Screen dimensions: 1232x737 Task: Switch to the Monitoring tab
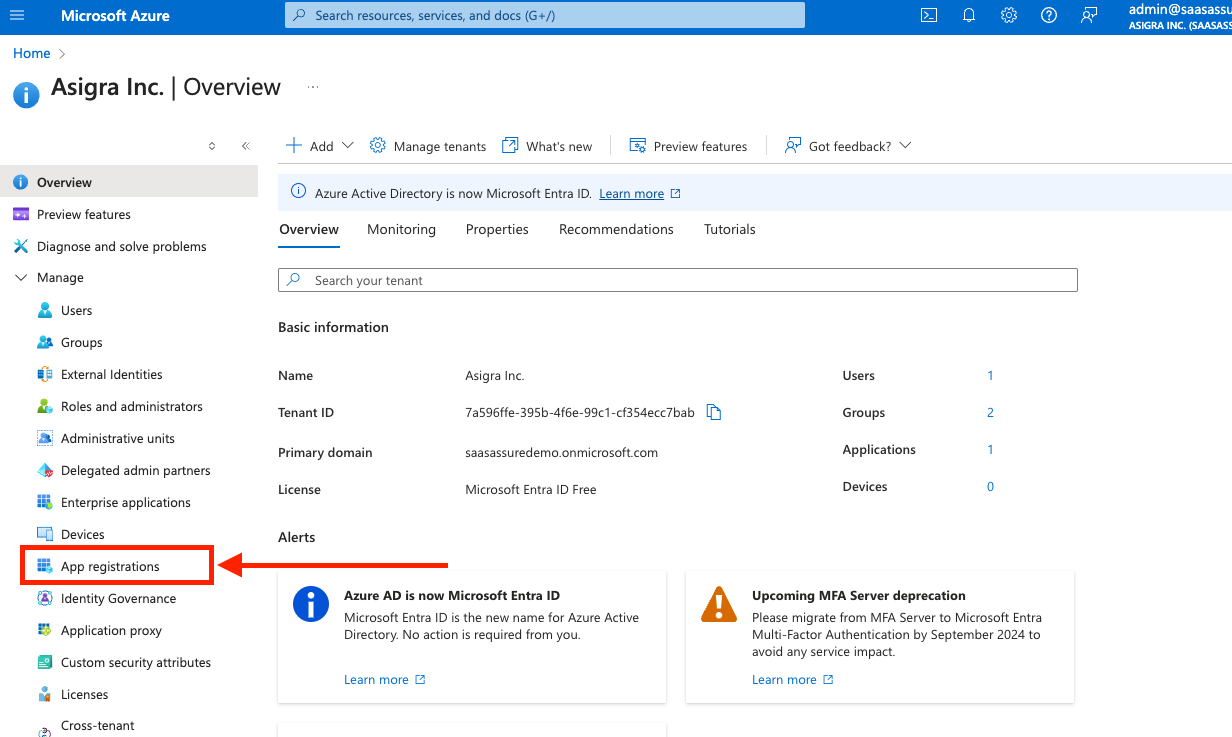[x=401, y=229]
